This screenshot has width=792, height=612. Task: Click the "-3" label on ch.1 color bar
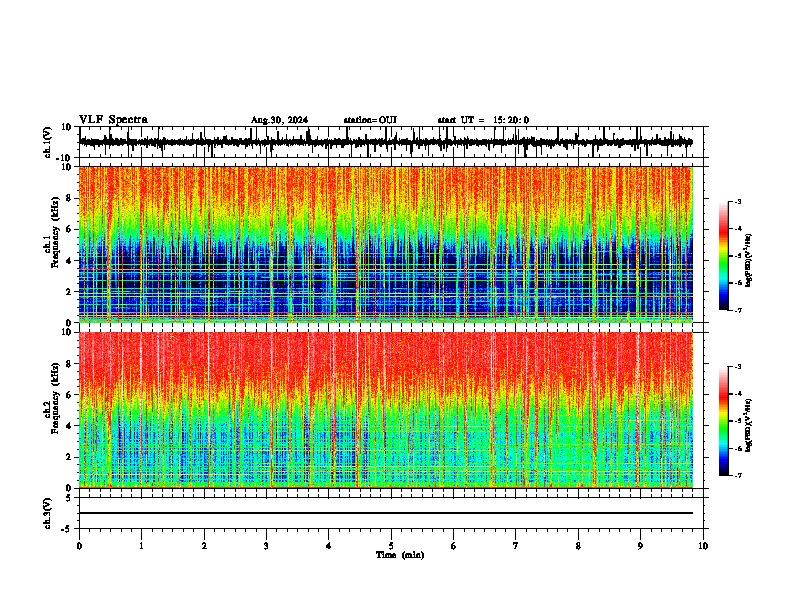pos(738,201)
